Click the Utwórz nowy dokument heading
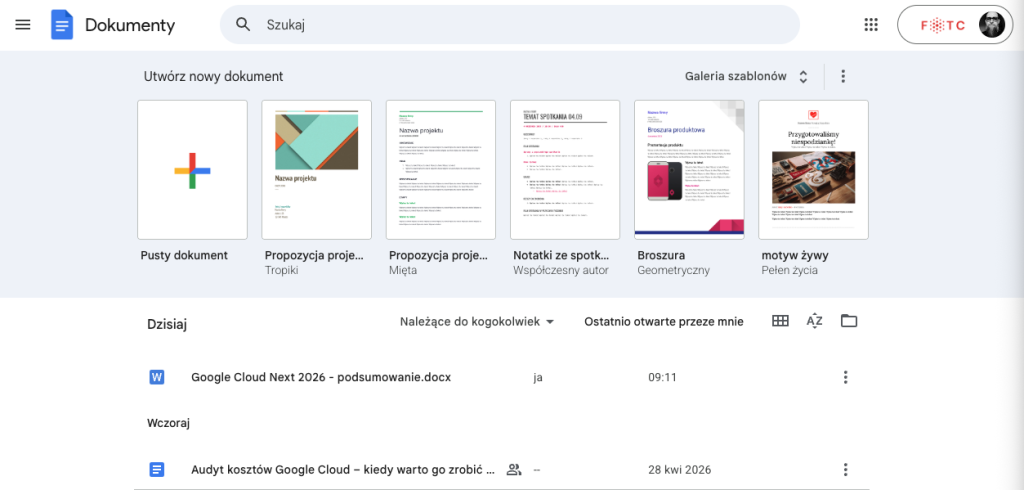1024x490 pixels. (x=214, y=76)
